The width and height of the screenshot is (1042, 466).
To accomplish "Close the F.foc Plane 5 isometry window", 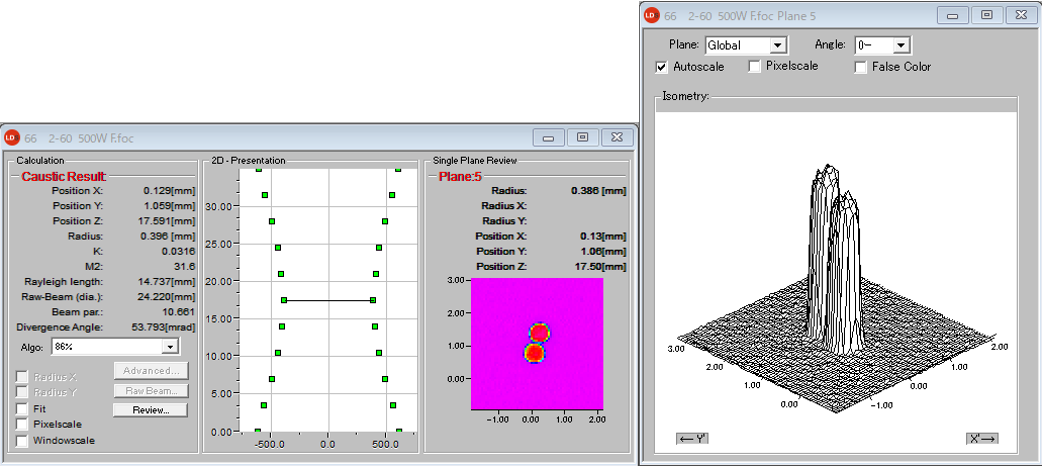I will click(1021, 15).
